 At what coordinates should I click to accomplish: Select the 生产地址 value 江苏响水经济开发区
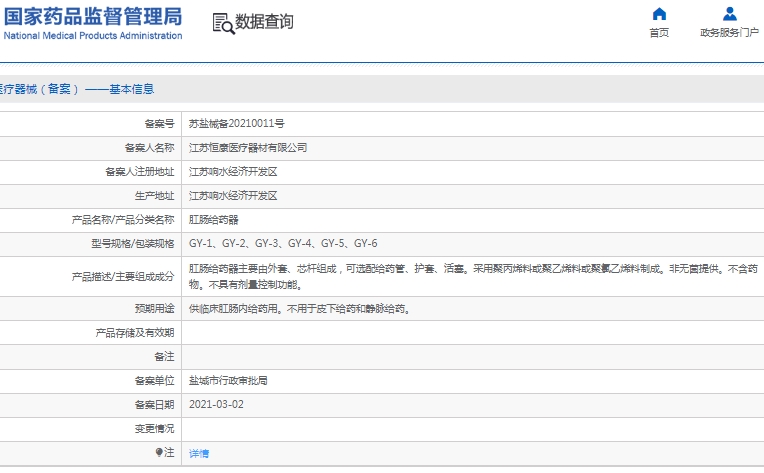[x=233, y=196]
